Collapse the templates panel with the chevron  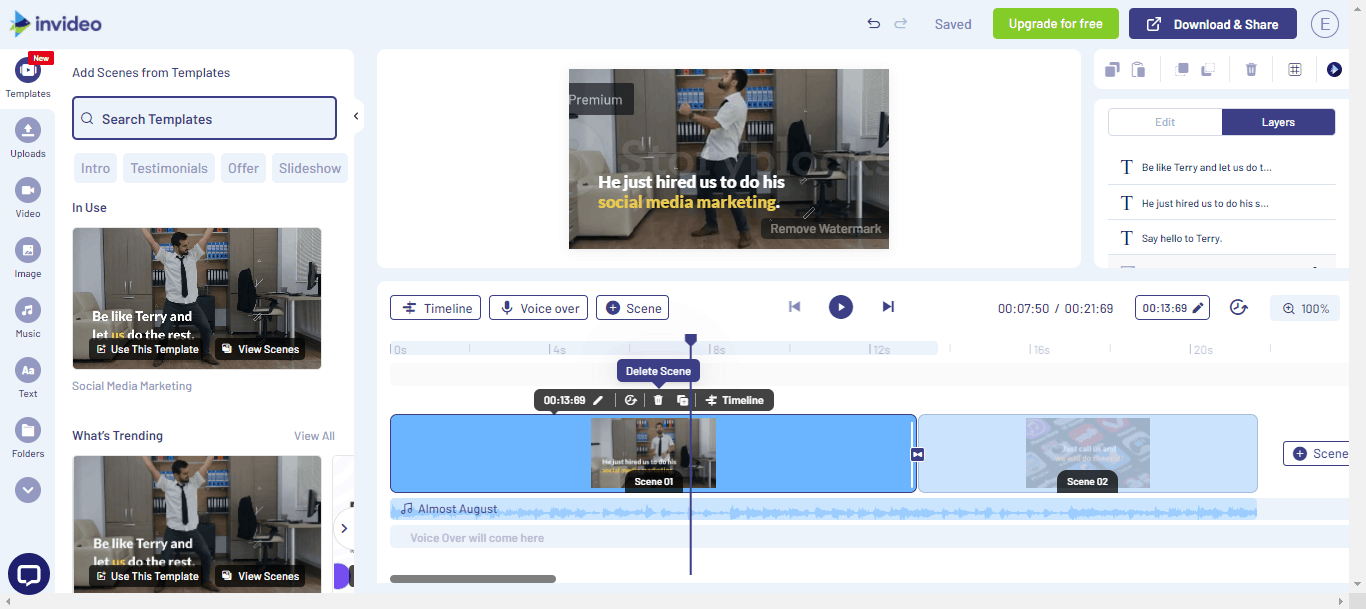pos(356,115)
